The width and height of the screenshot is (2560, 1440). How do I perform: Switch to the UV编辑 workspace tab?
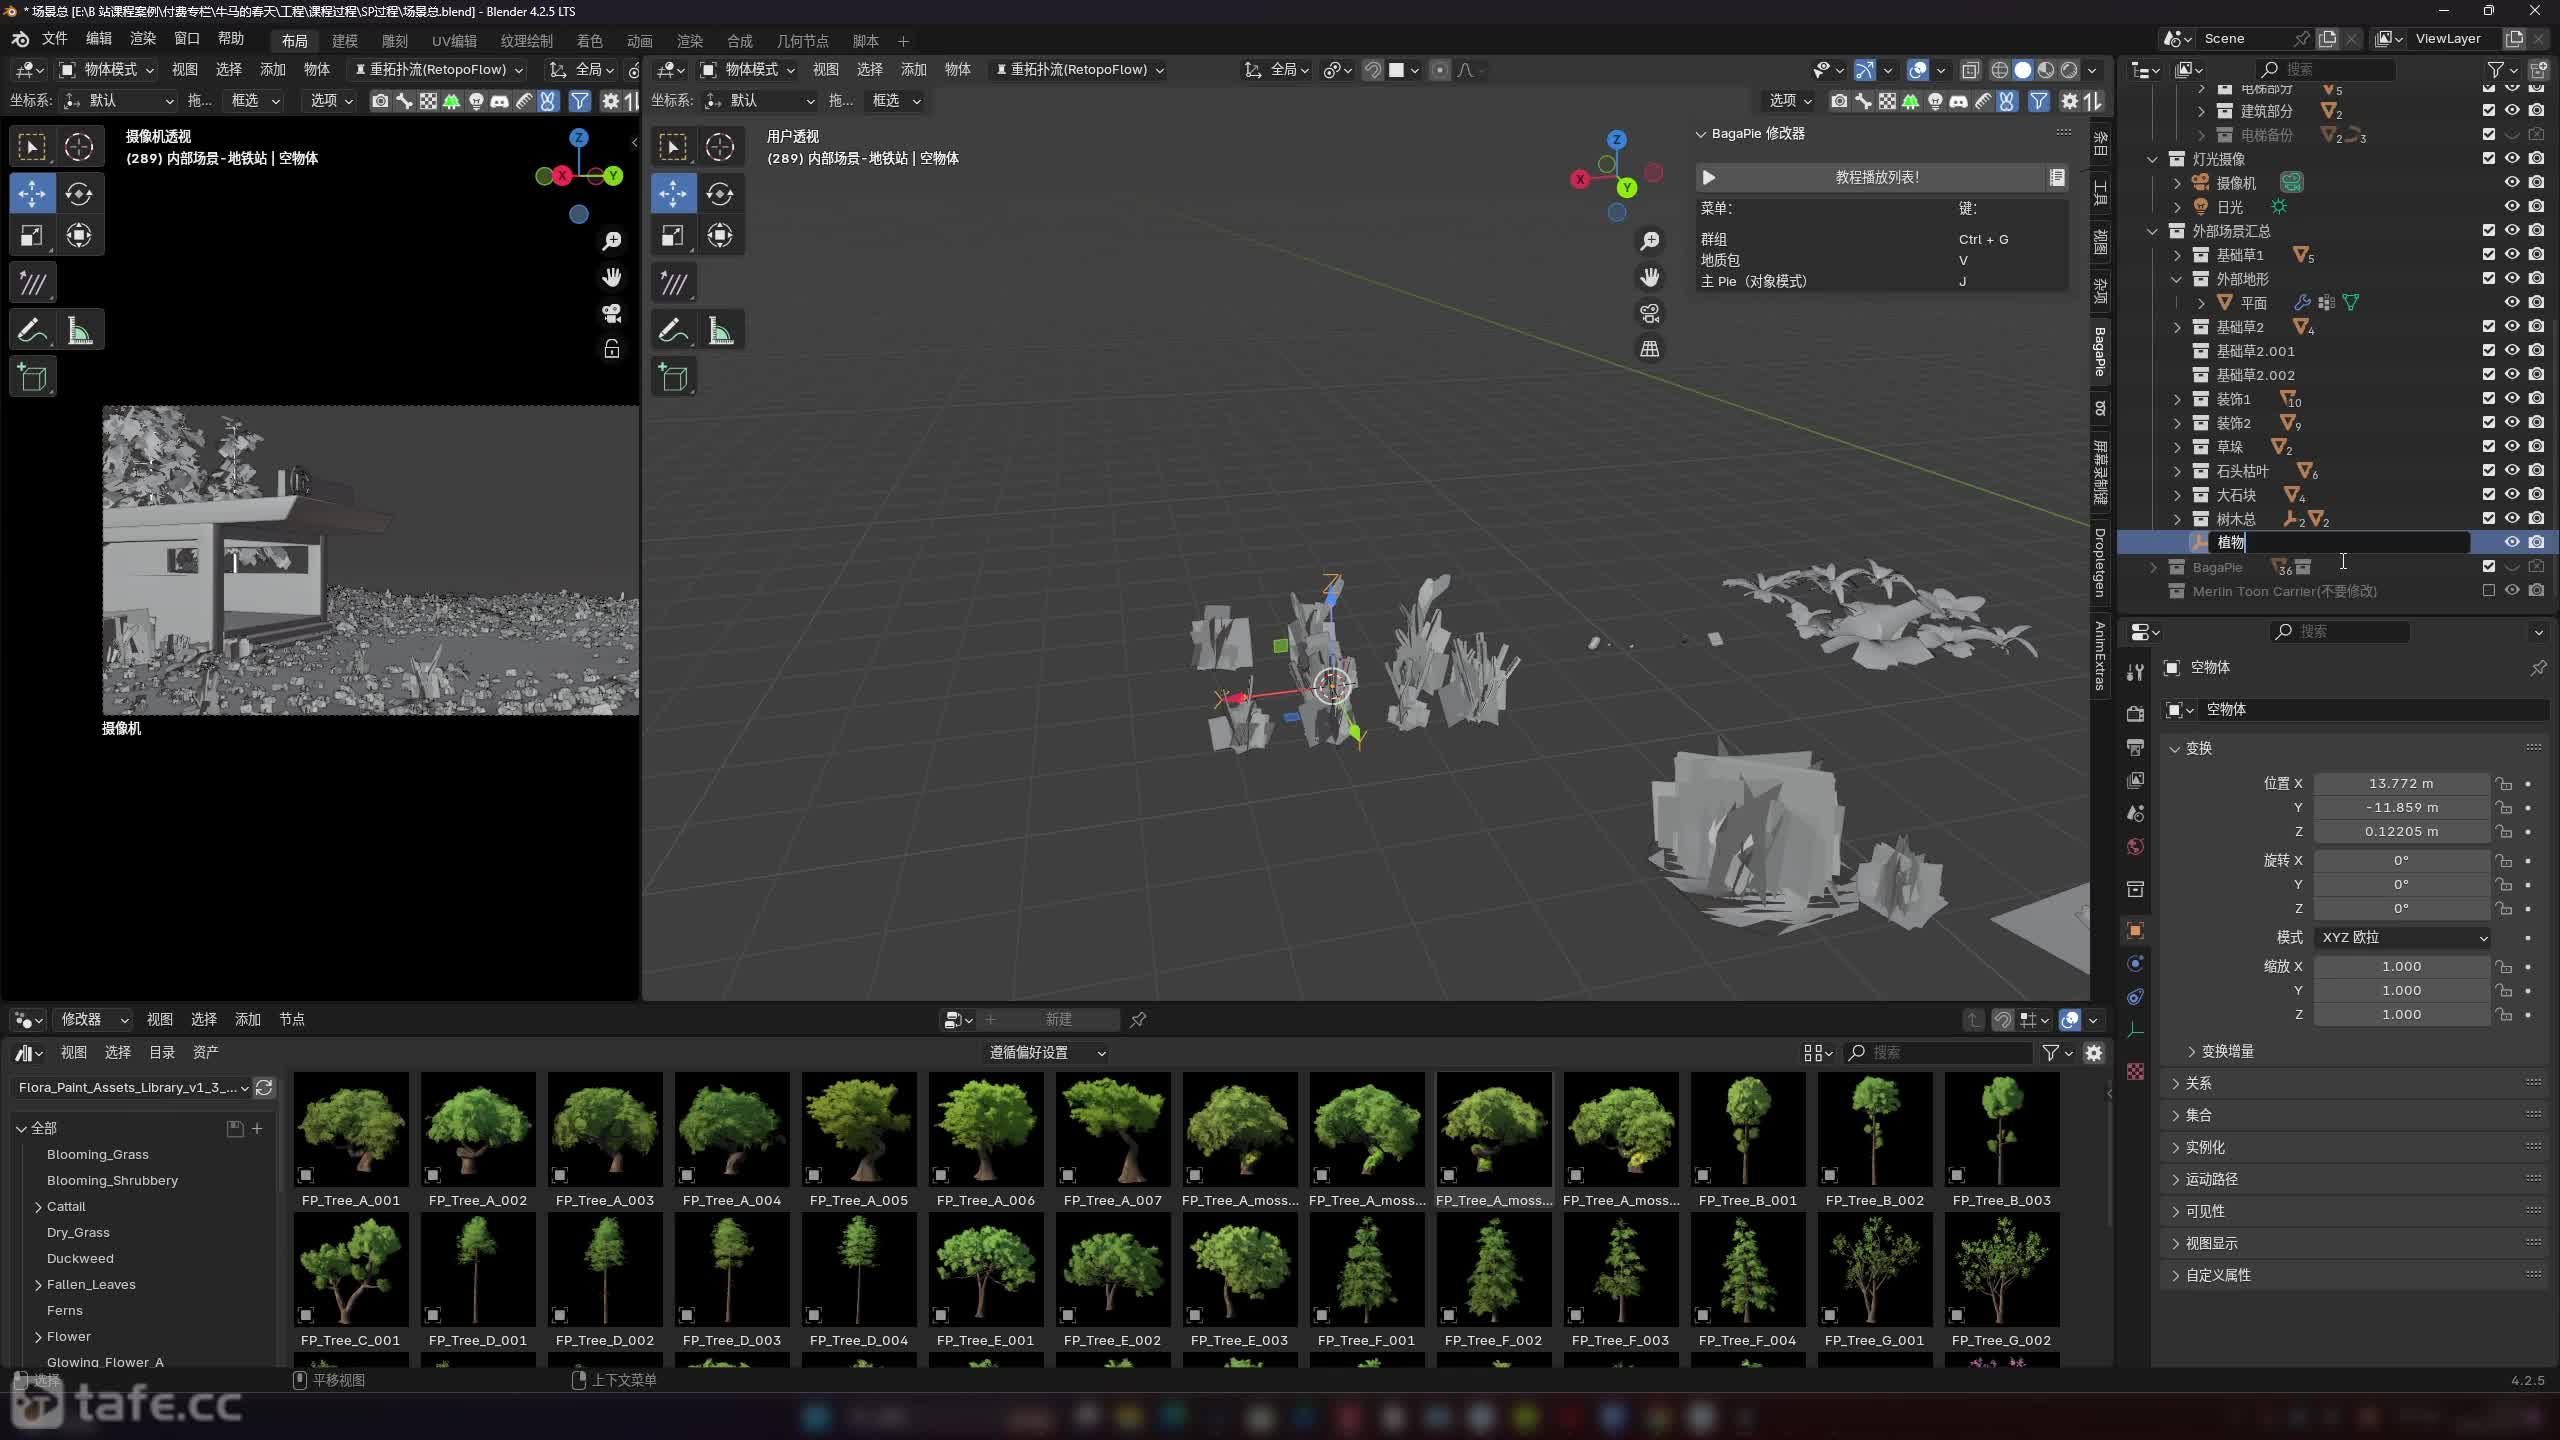coord(453,41)
